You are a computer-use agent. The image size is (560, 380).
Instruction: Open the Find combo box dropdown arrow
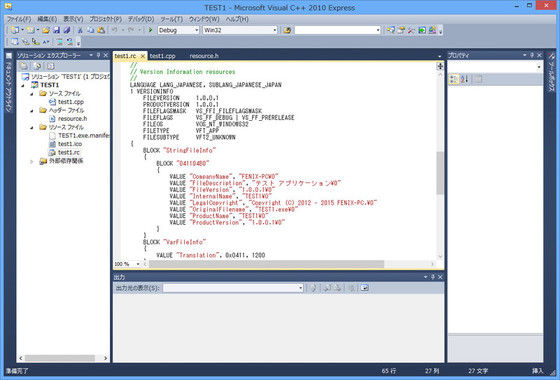tap(378, 30)
